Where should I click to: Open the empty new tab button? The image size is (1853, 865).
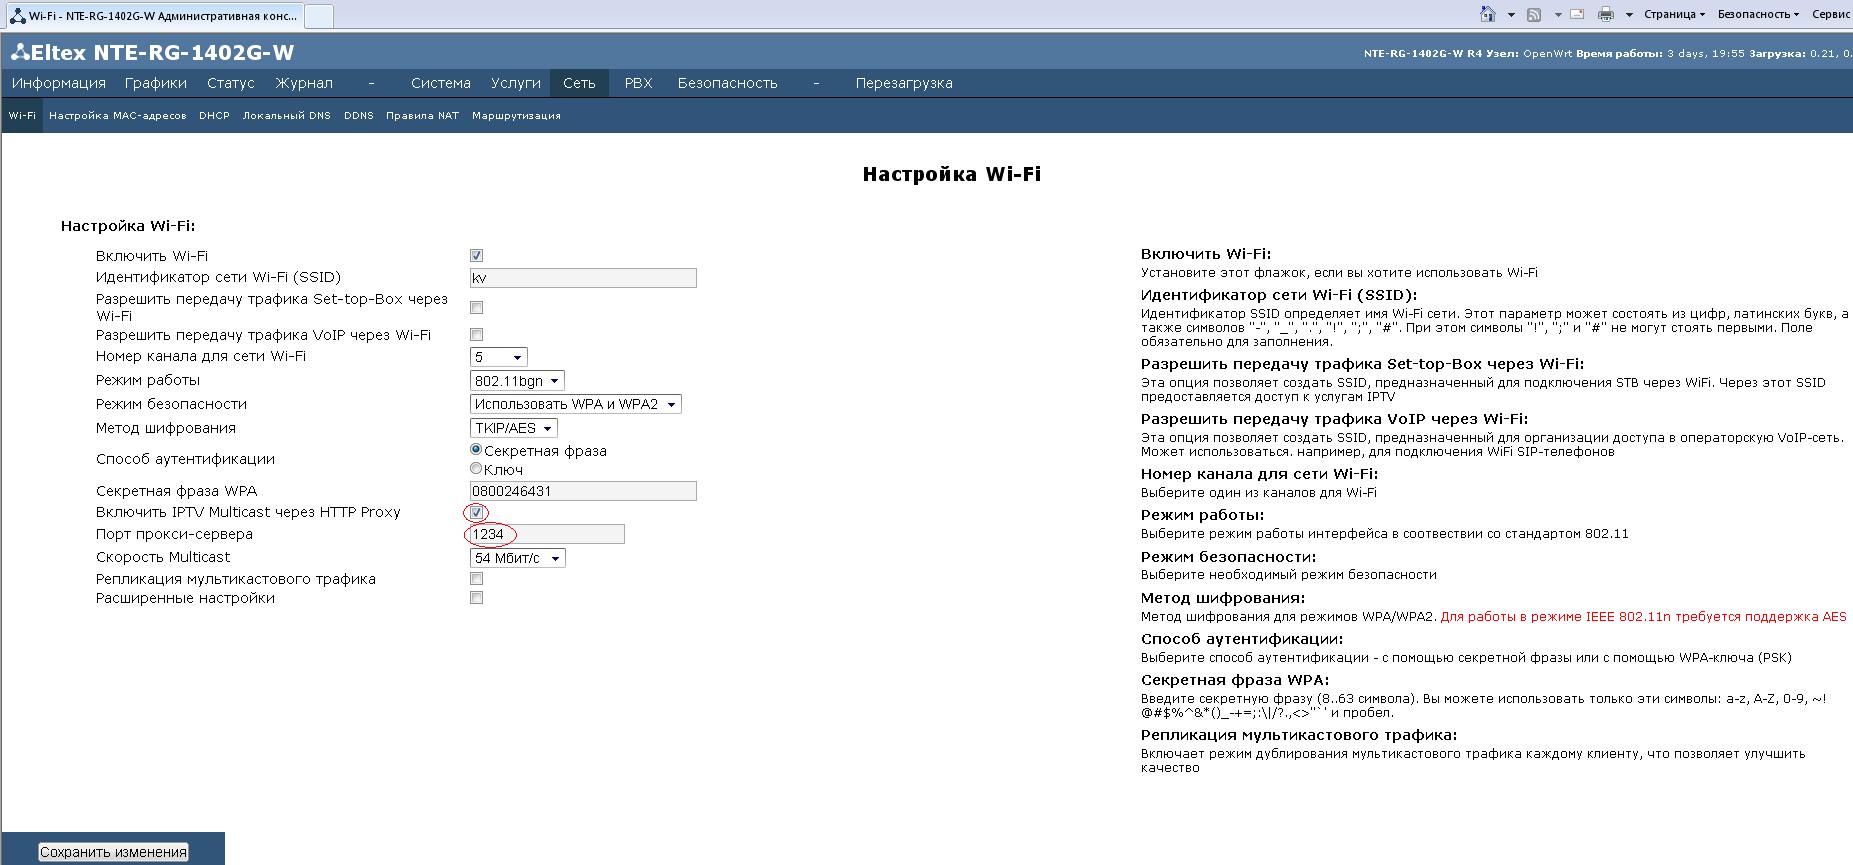click(x=318, y=16)
